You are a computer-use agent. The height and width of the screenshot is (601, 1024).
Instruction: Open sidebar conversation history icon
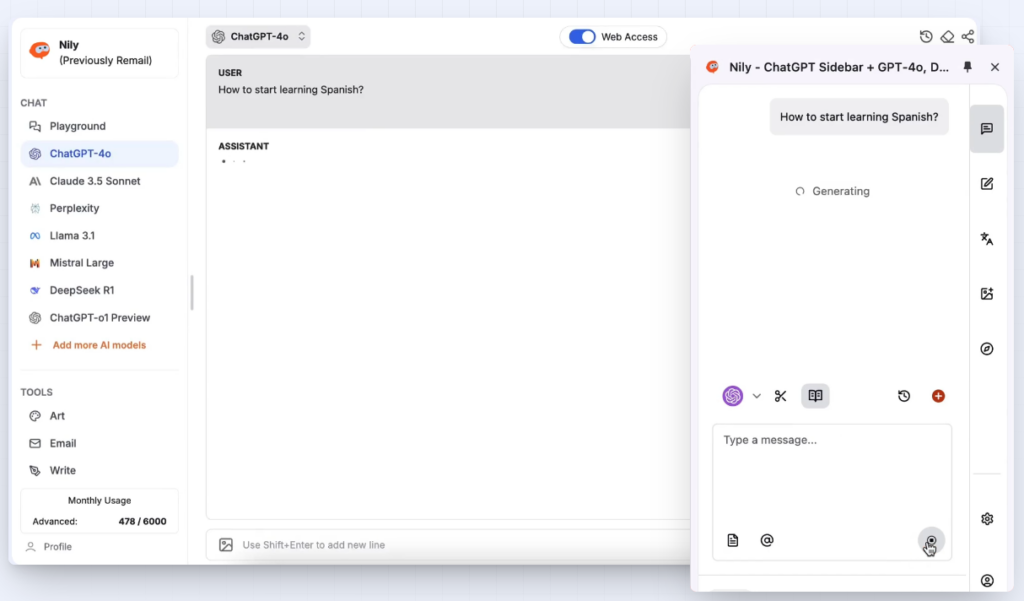pyautogui.click(x=904, y=396)
